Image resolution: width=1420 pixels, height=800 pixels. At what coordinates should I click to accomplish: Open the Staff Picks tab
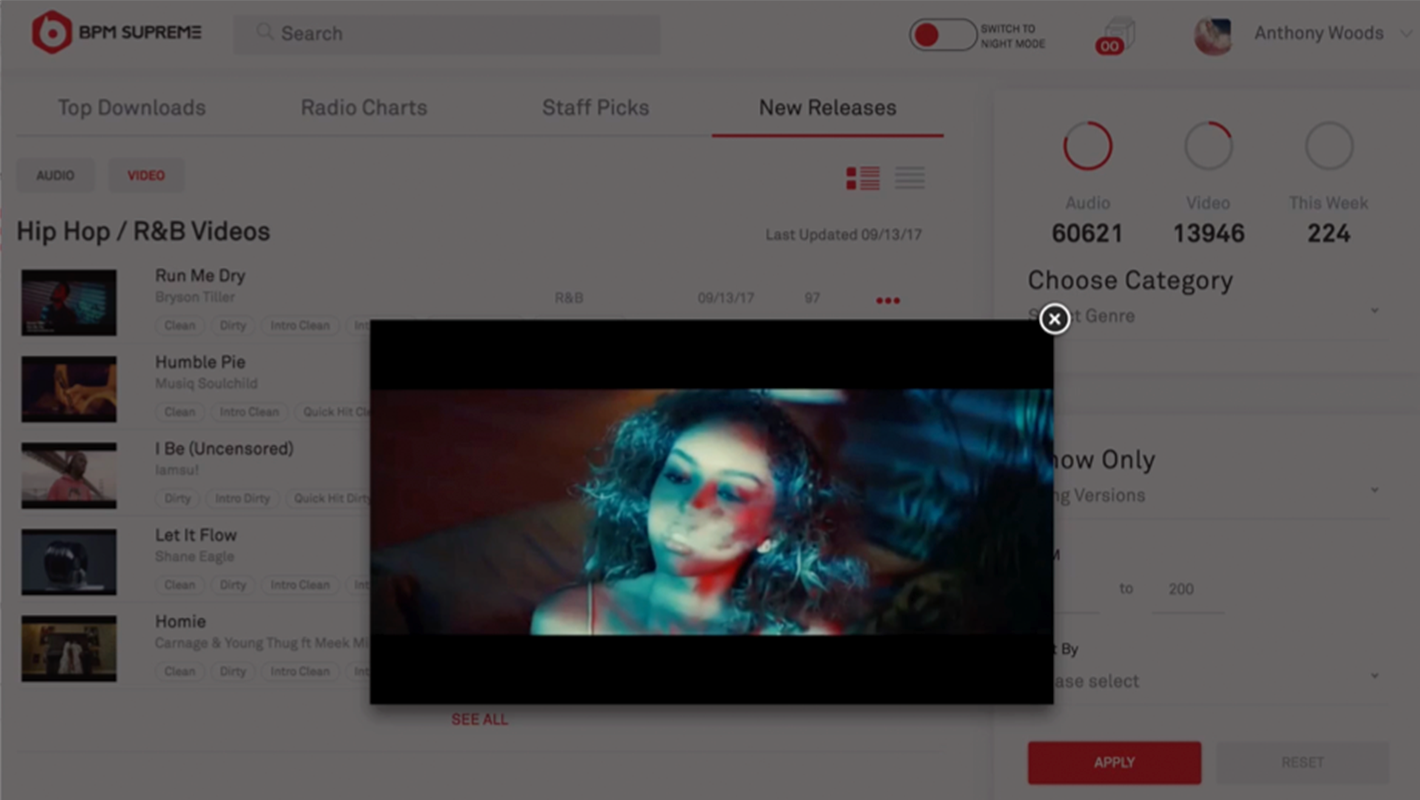pyautogui.click(x=595, y=108)
